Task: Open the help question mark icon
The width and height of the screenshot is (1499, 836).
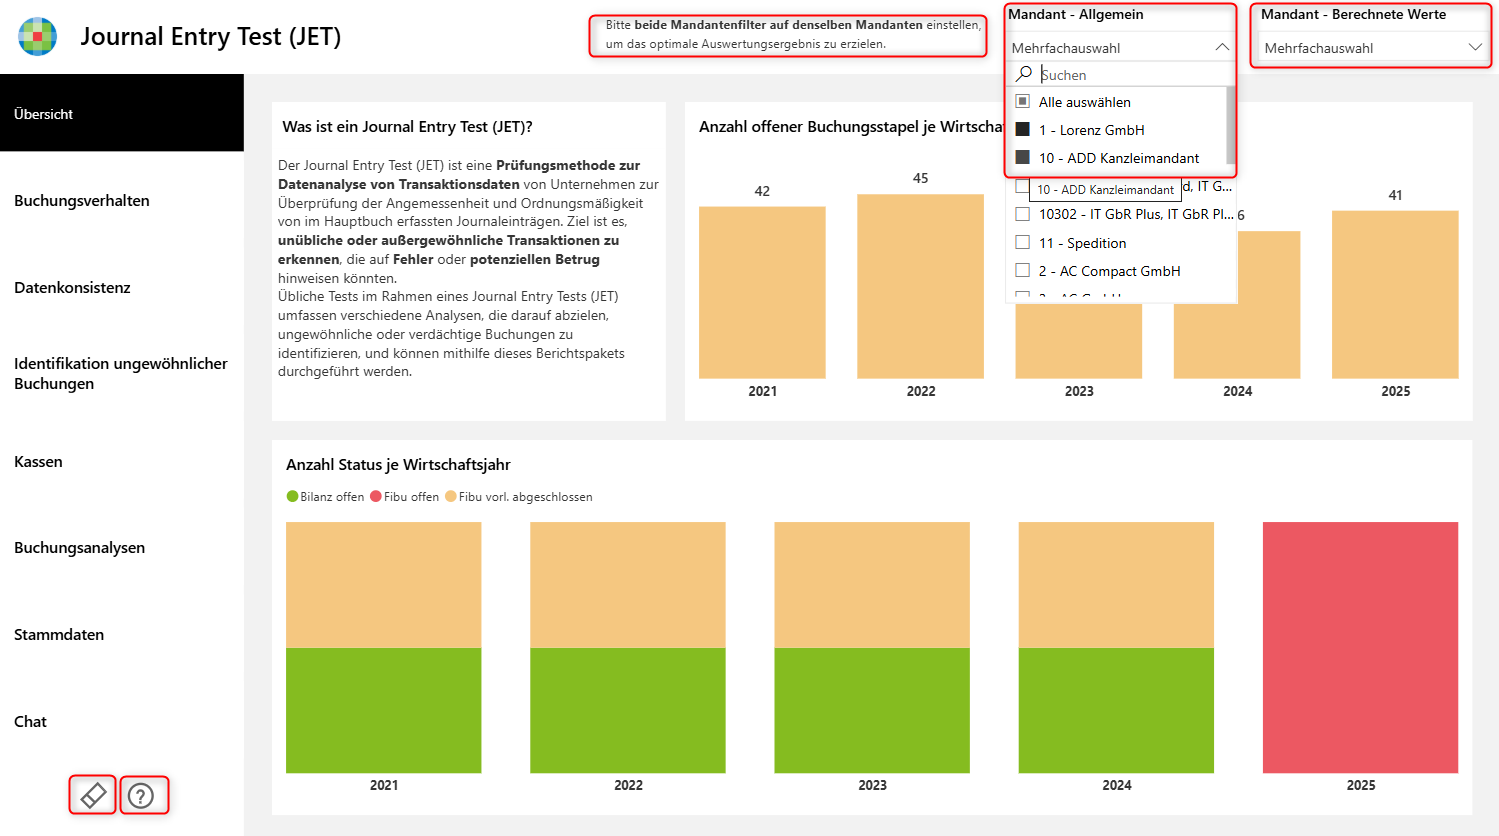Action: click(141, 796)
